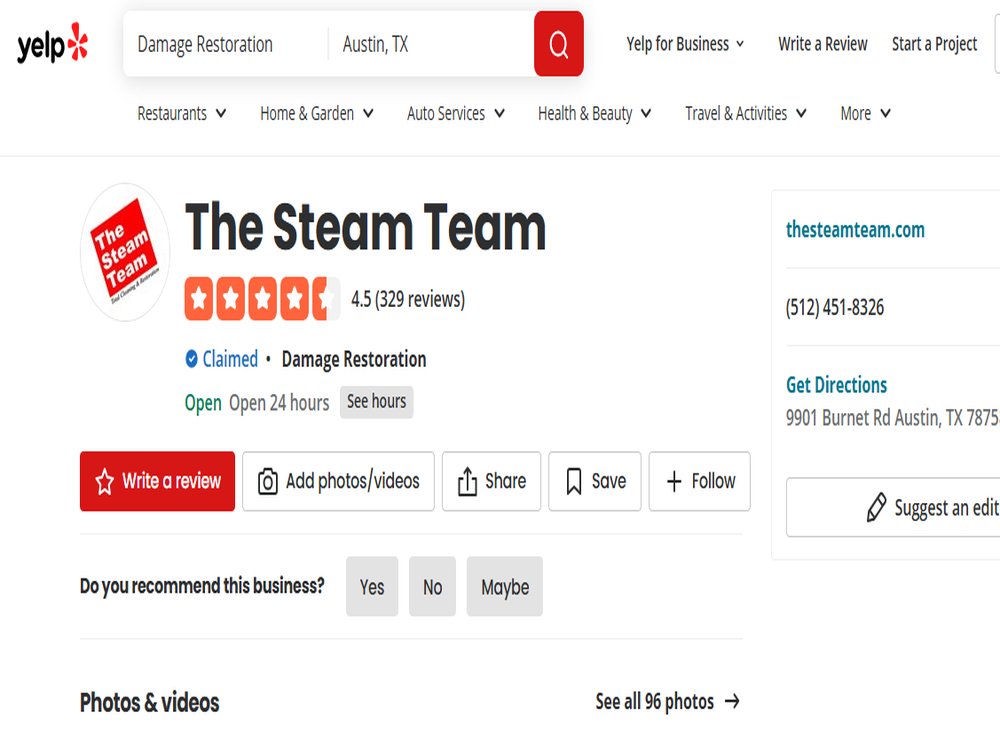Click the camera icon on Add photos/videos
This screenshot has width=1000, height=750.
point(267,482)
